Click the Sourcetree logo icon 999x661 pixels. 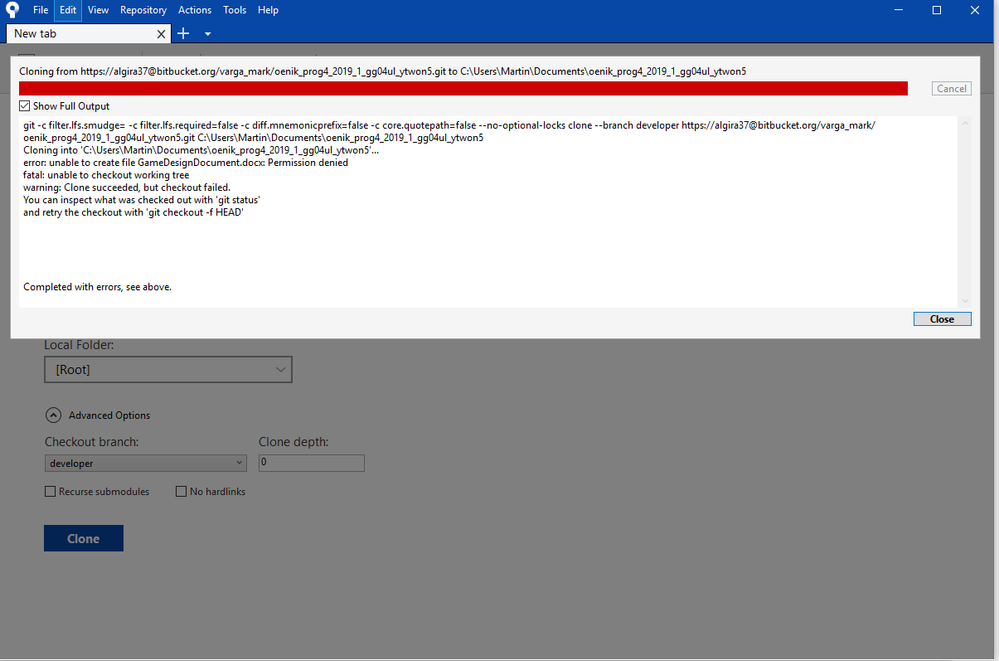point(12,10)
